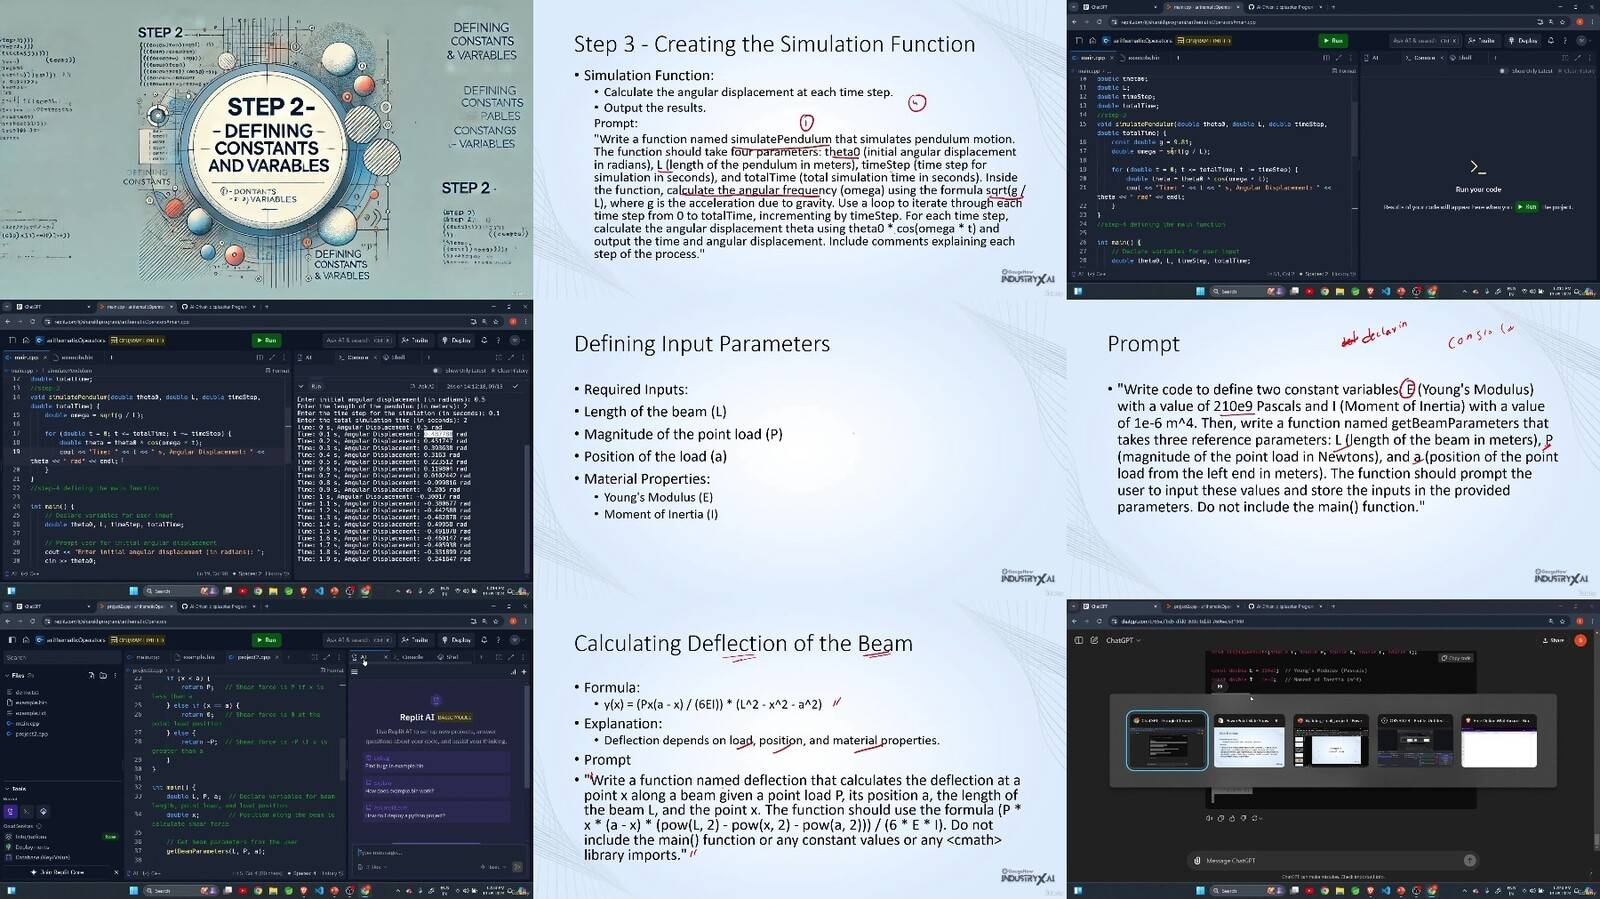Select the rightmost white-window thumbnail in the task switcher
The width and height of the screenshot is (1600, 899).
pos(1498,740)
